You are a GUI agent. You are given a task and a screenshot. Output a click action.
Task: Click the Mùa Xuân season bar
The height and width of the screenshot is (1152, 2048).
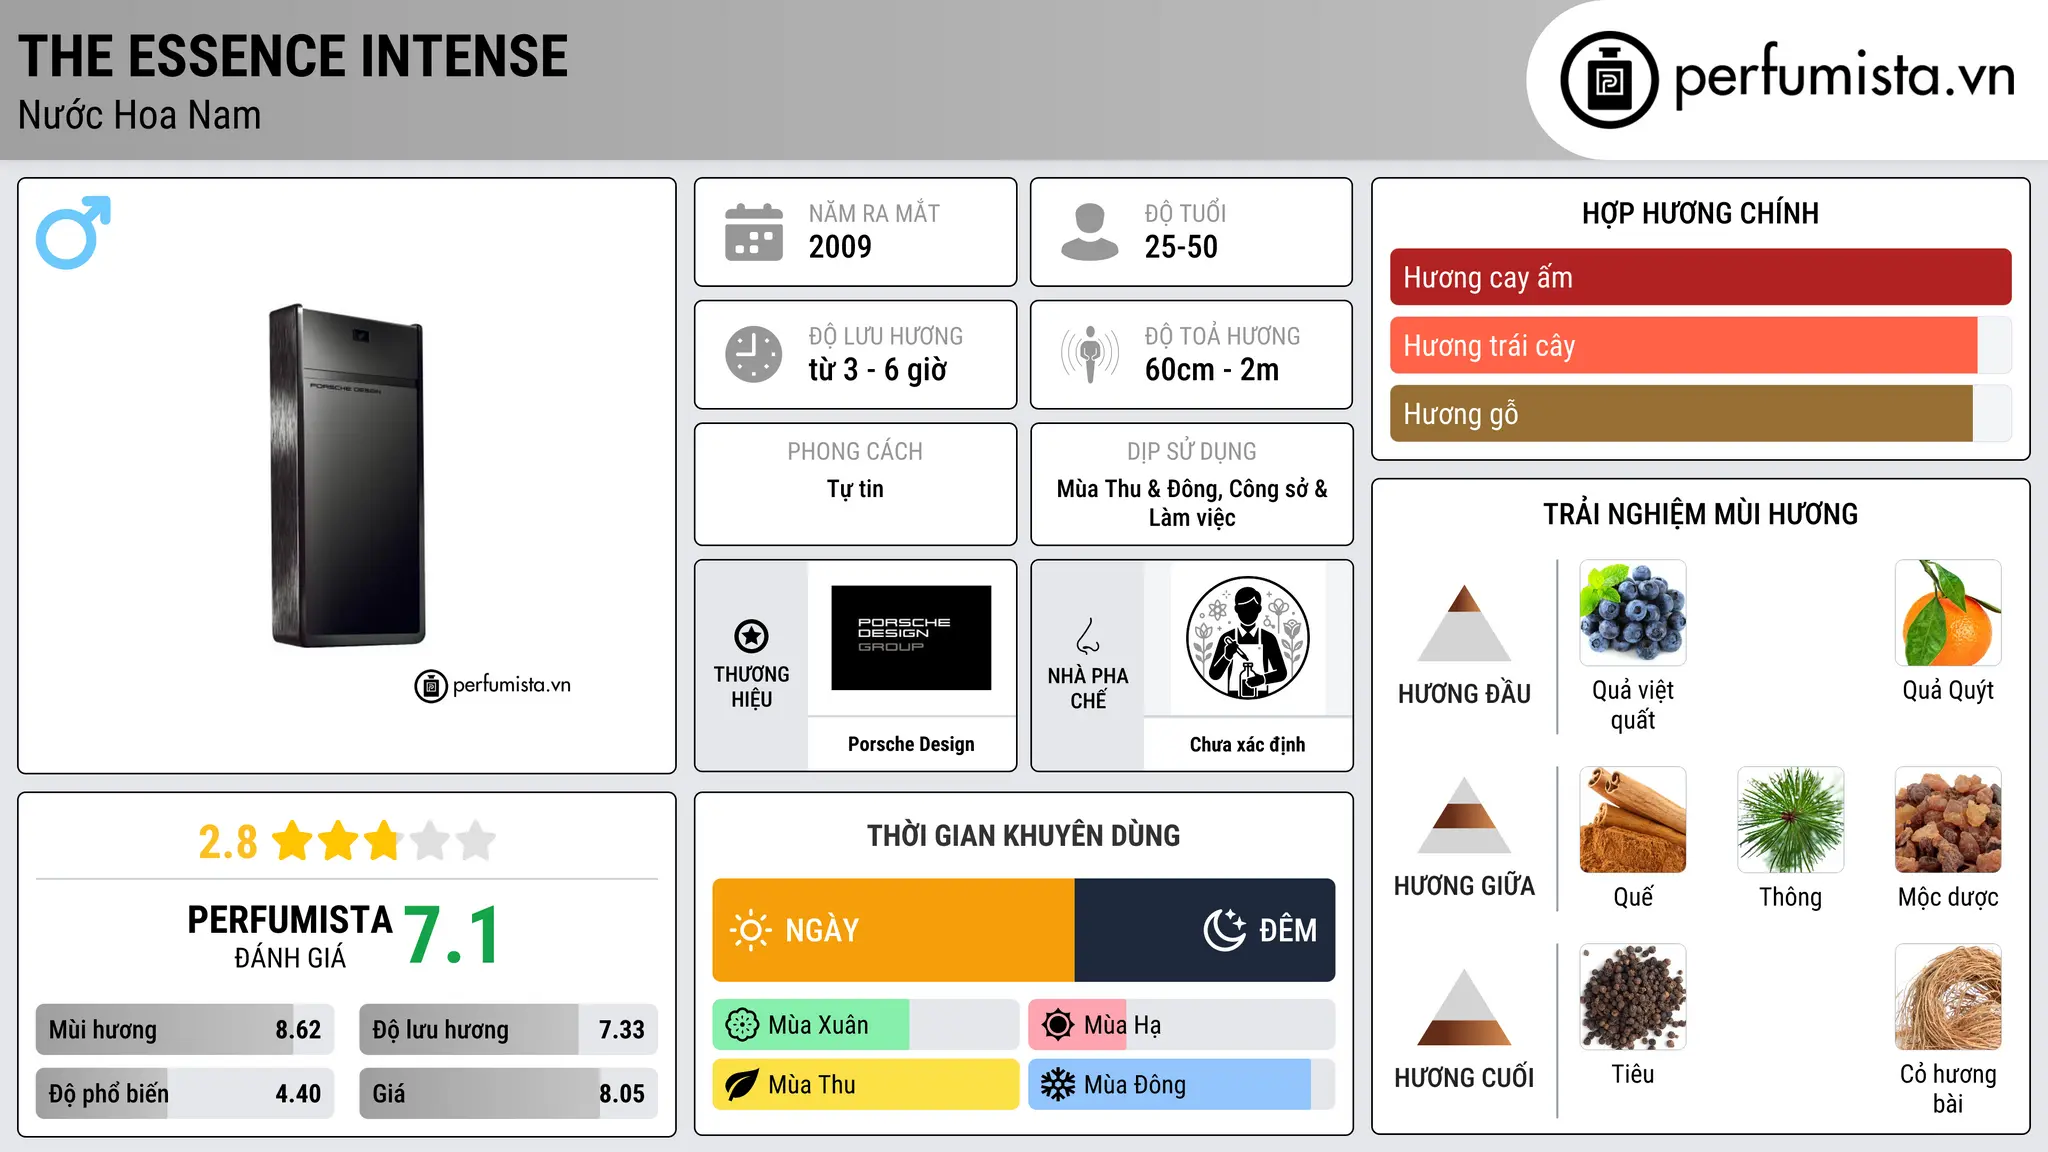pyautogui.click(x=865, y=1025)
